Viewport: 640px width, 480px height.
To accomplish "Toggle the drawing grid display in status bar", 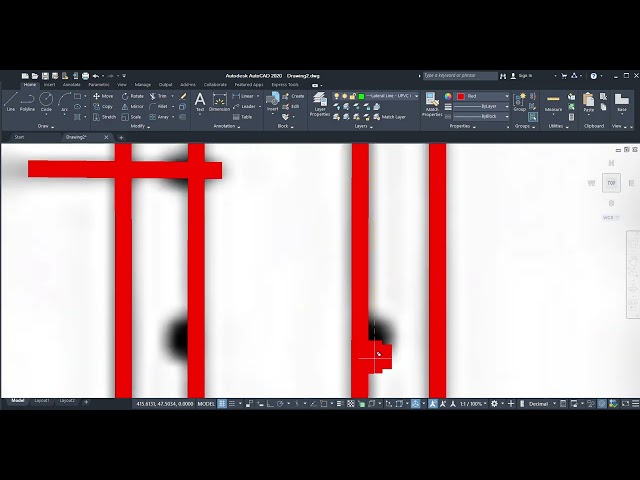I will pyautogui.click(x=222, y=404).
